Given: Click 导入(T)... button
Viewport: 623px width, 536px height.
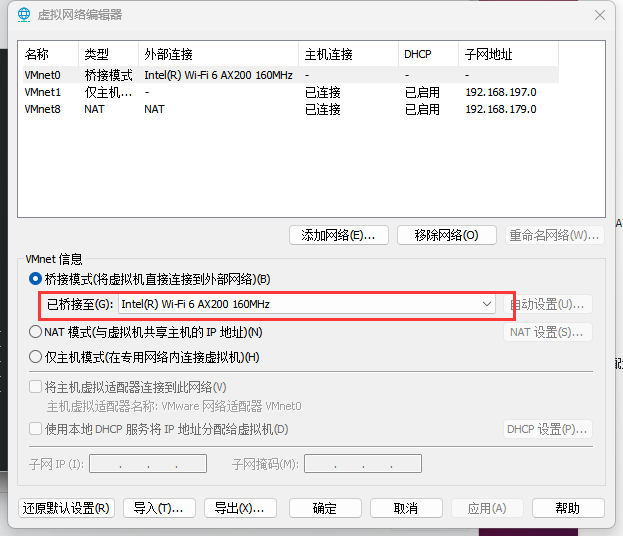Looking at the screenshot, I should (x=159, y=508).
